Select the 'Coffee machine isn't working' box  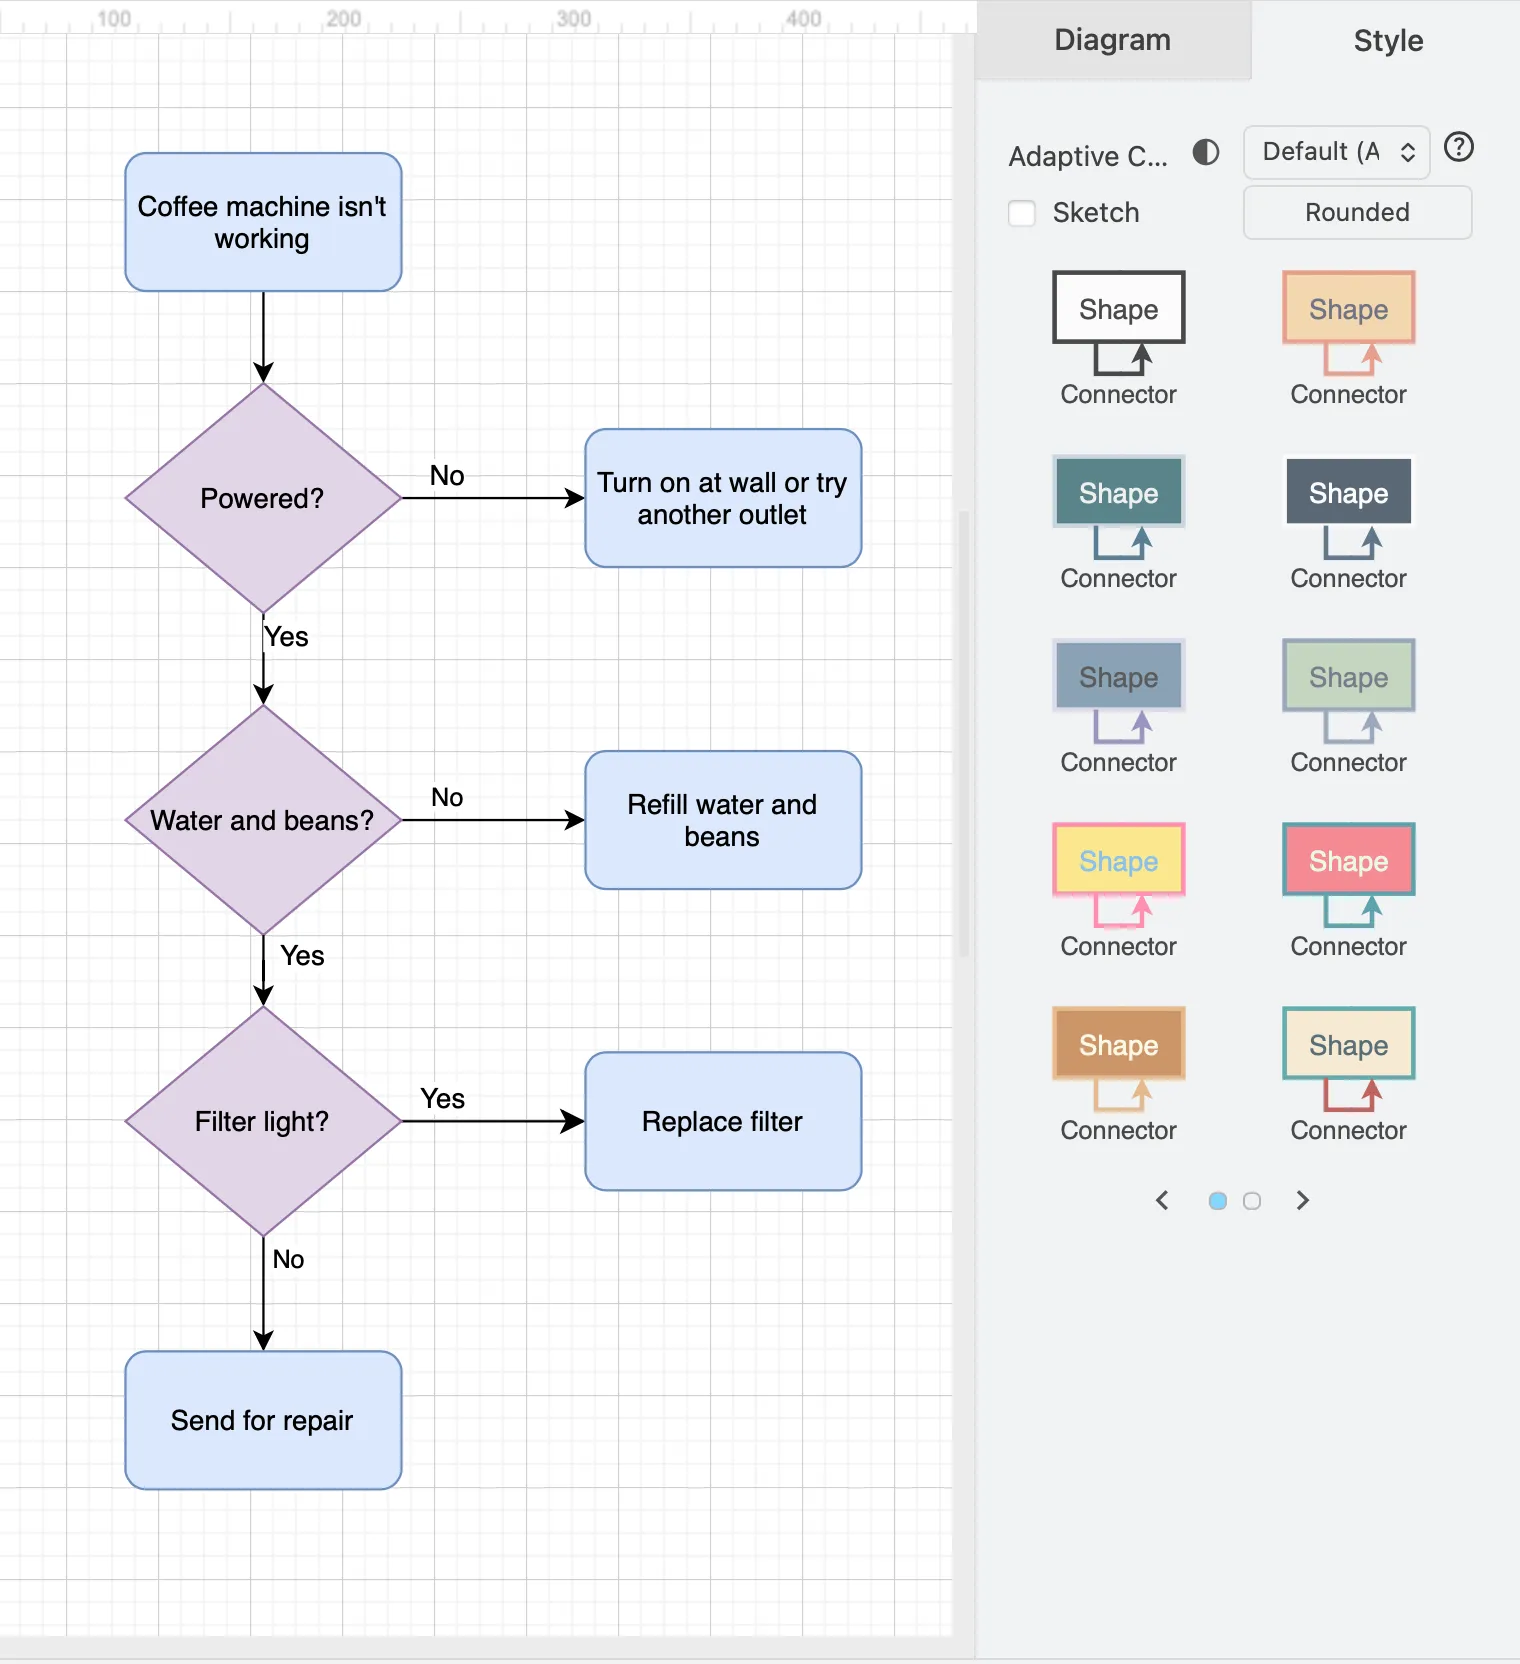pos(263,222)
